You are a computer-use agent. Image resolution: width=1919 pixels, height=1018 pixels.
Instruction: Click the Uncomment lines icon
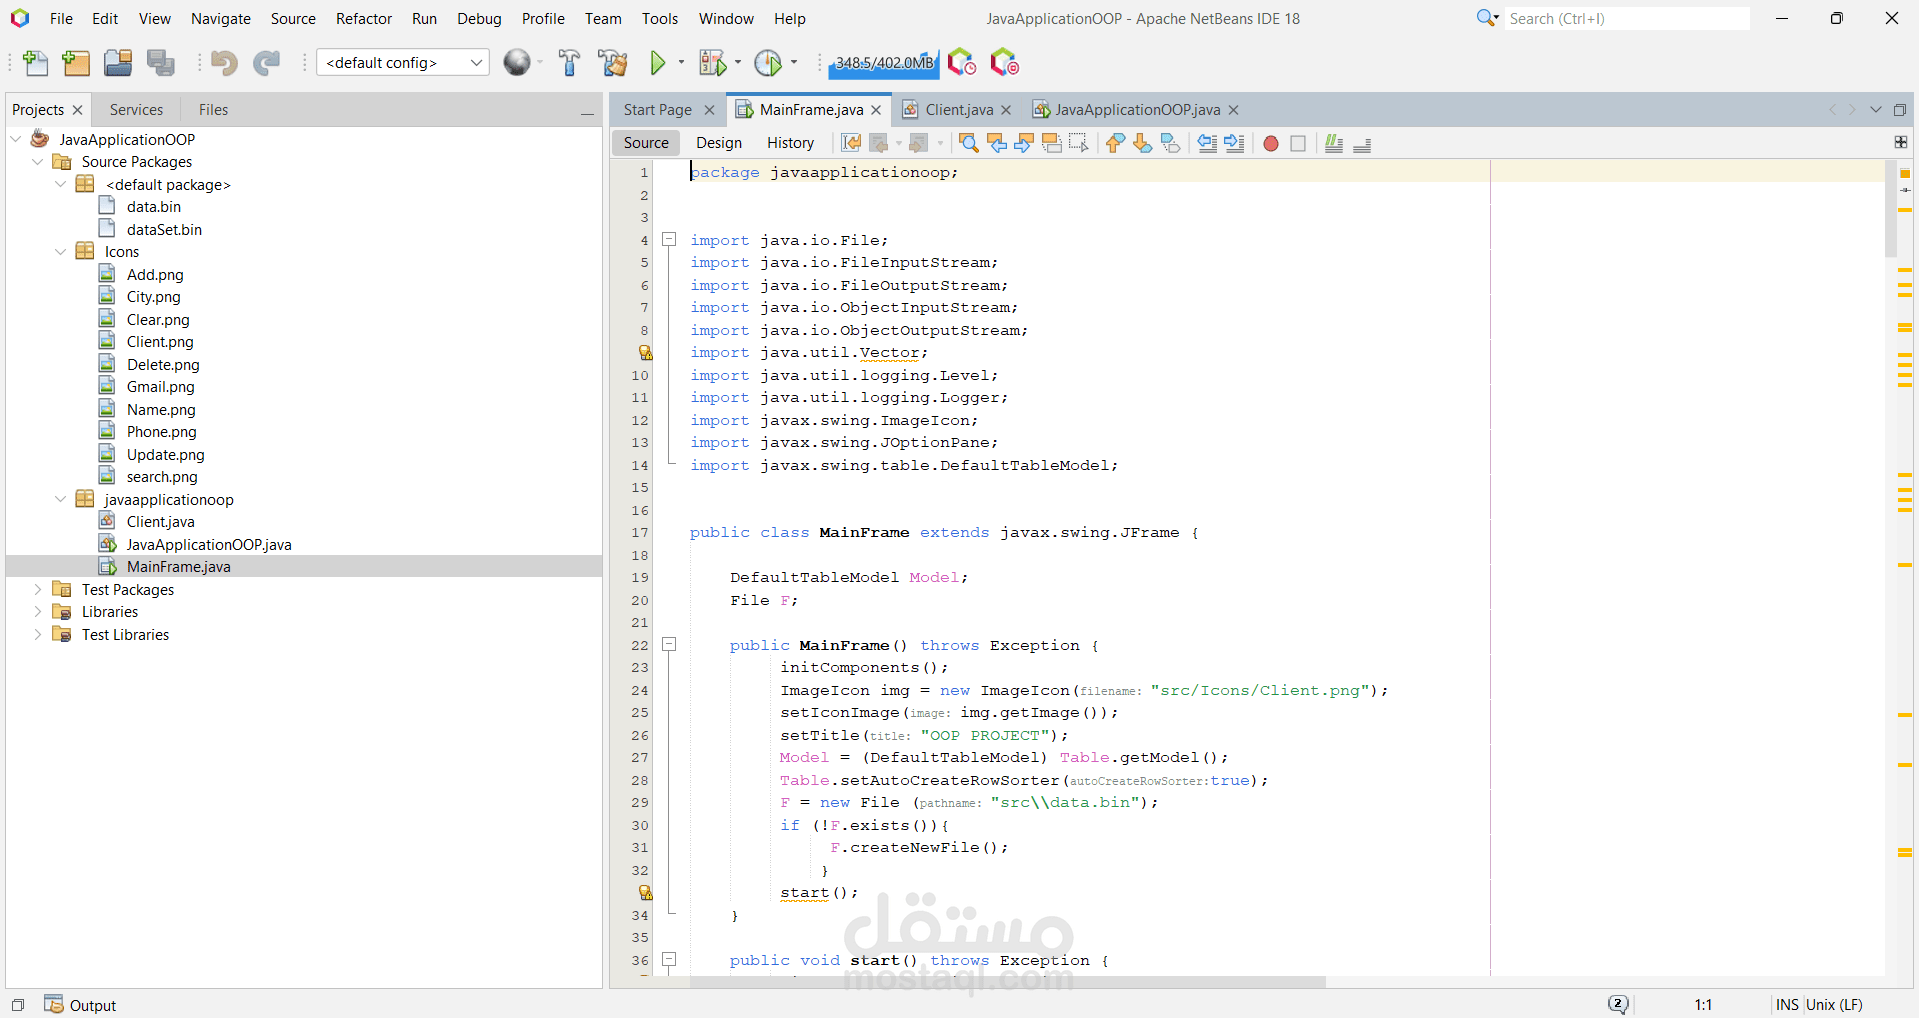coord(1362,143)
